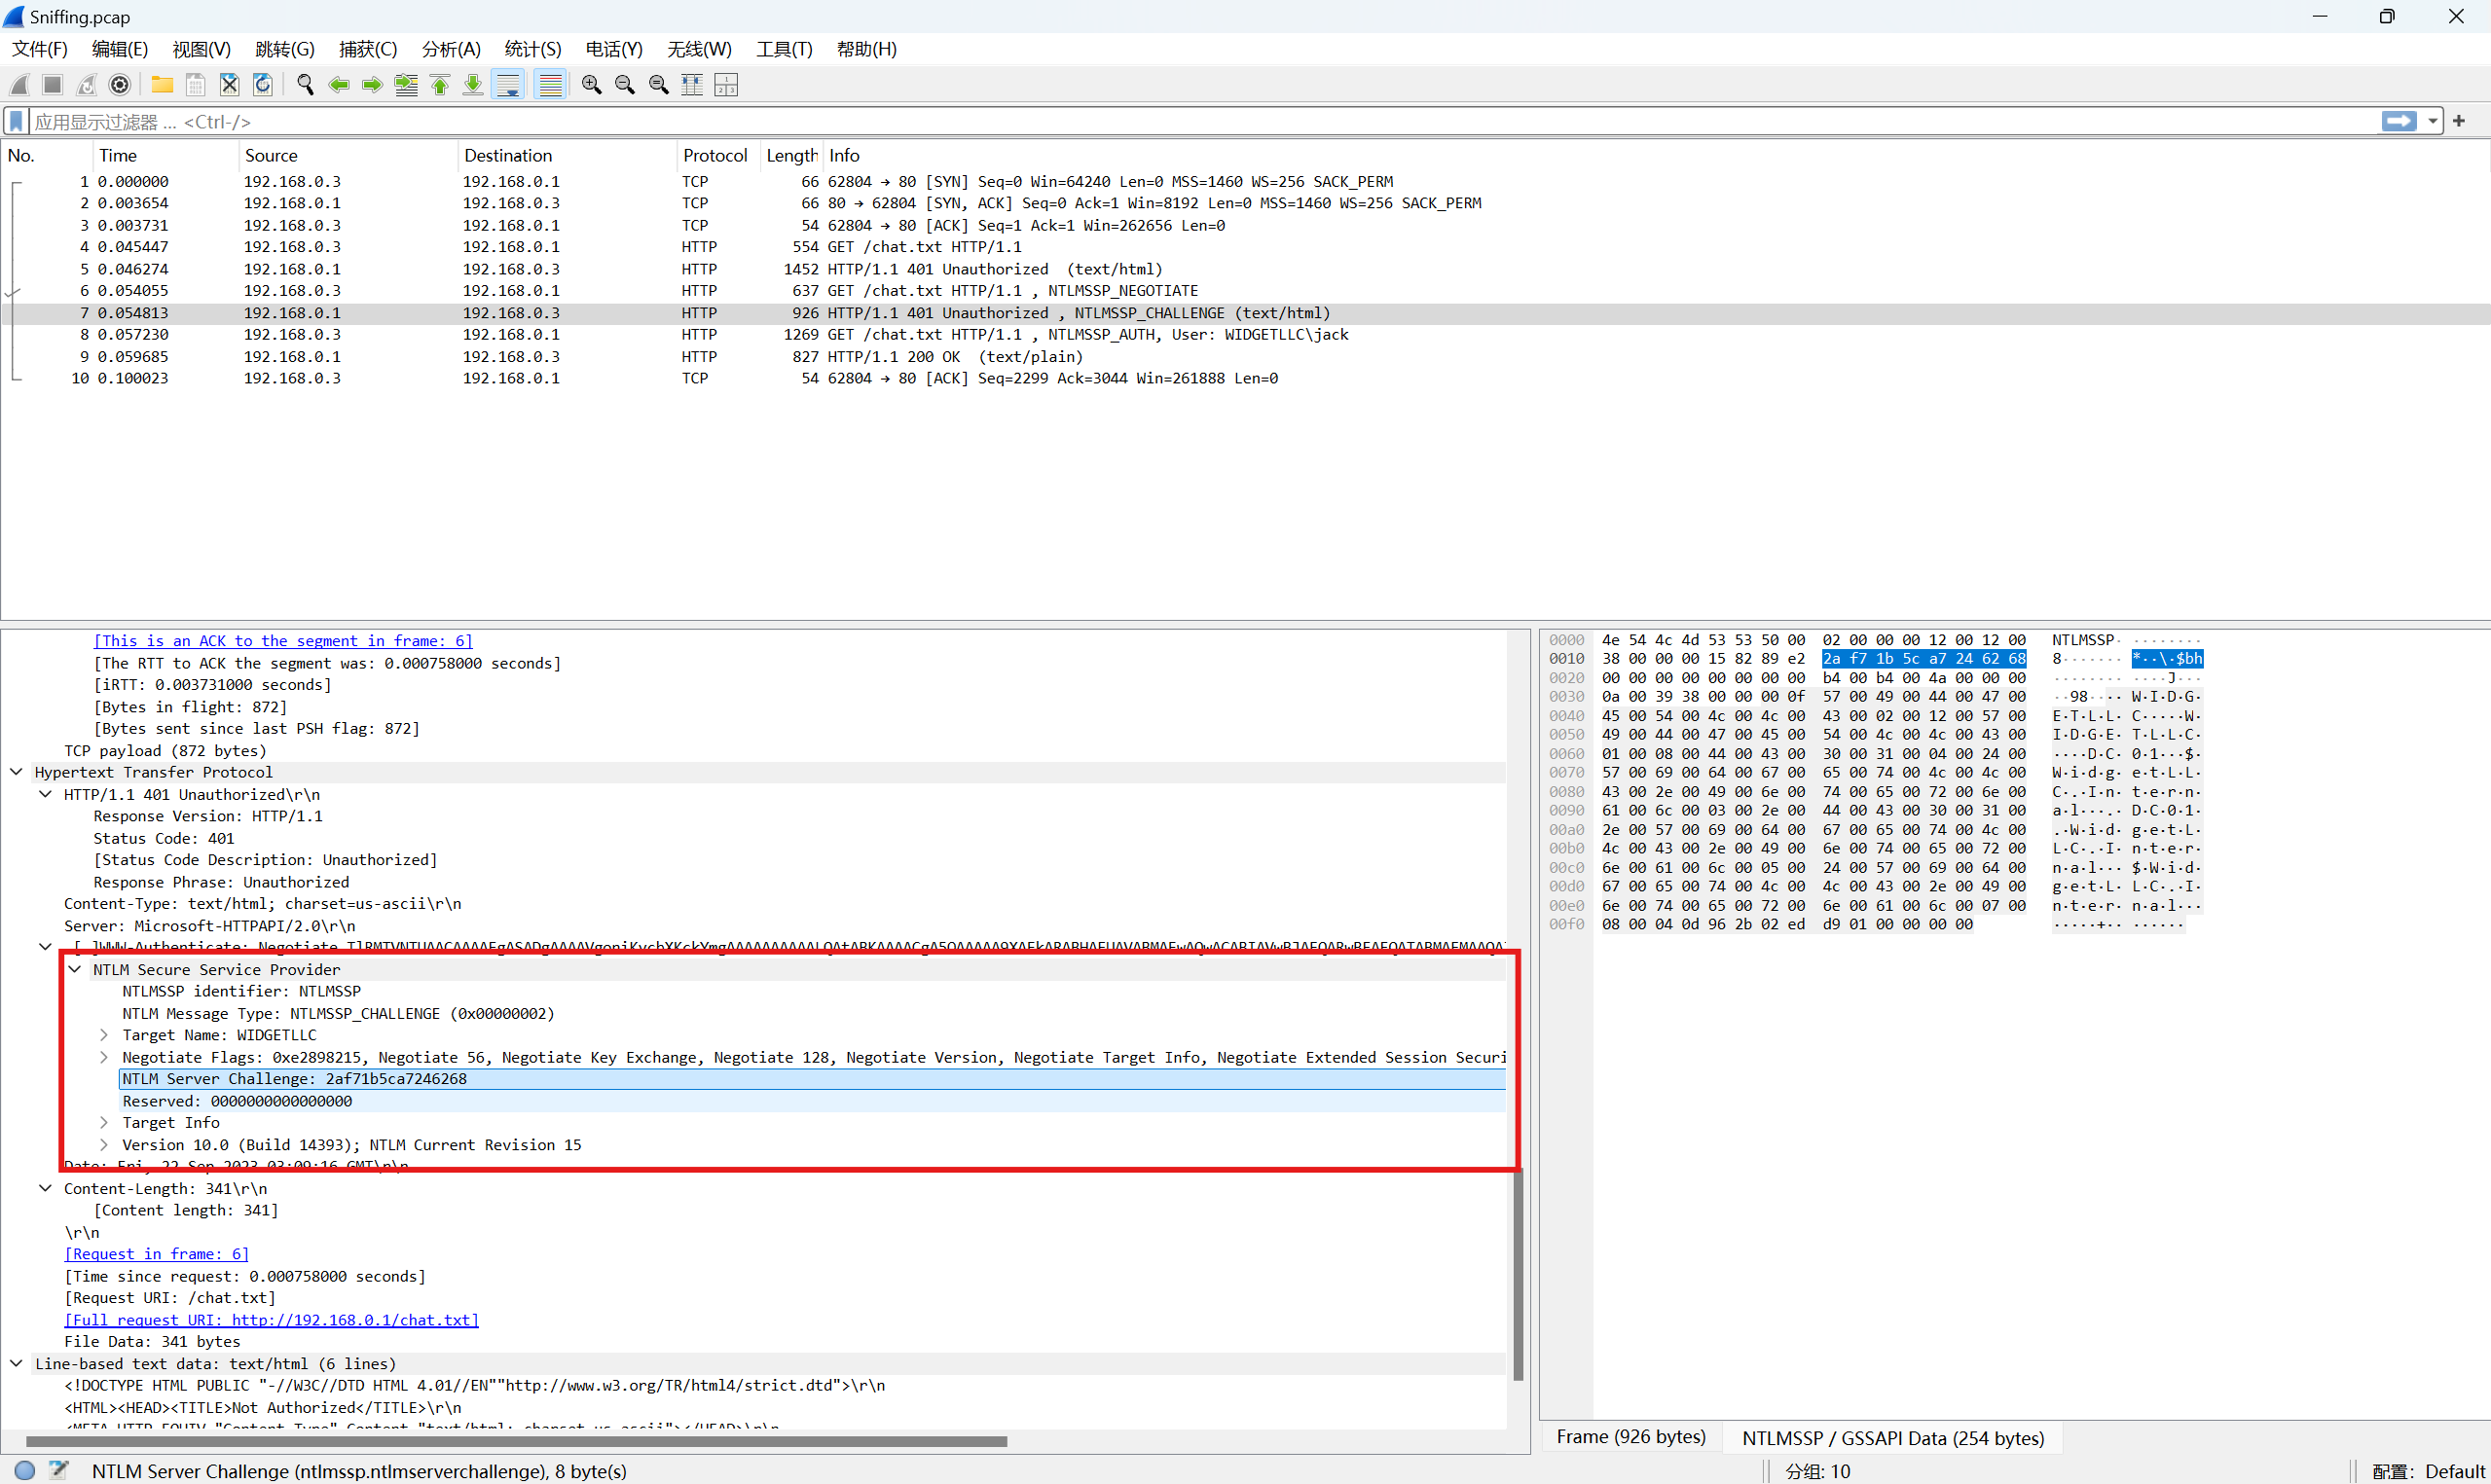Image resolution: width=2491 pixels, height=1484 pixels.
Task: Open a capture file with folder icon
Action: coord(162,85)
